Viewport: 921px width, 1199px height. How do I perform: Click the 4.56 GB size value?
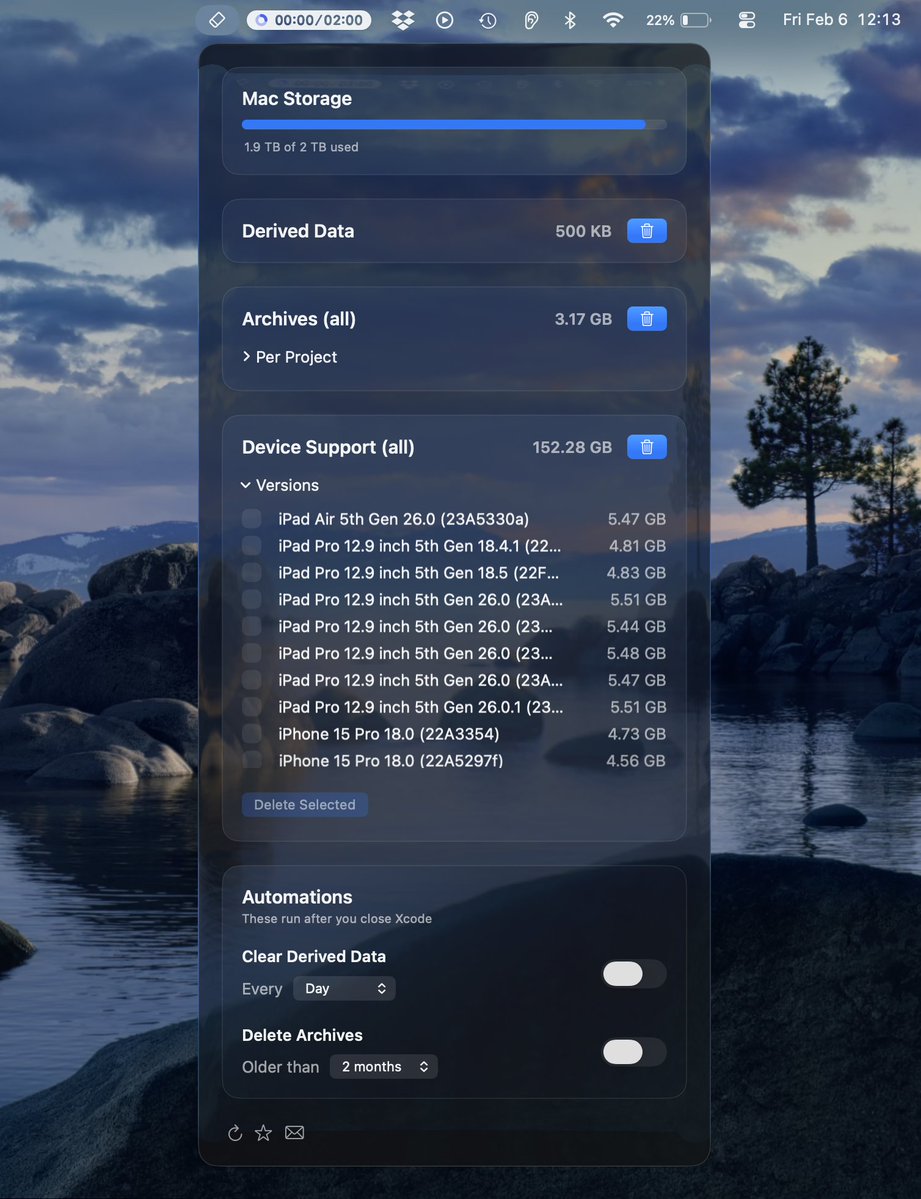(x=636, y=761)
